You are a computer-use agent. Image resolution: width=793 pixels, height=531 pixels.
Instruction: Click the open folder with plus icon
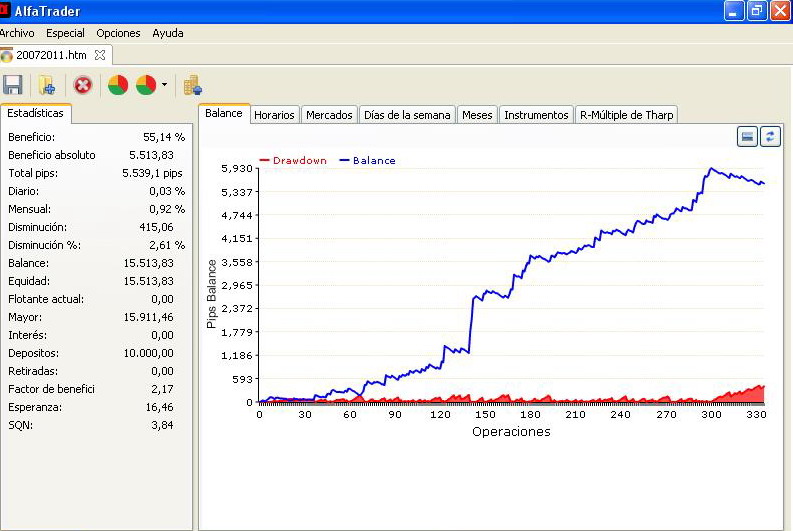pos(46,85)
